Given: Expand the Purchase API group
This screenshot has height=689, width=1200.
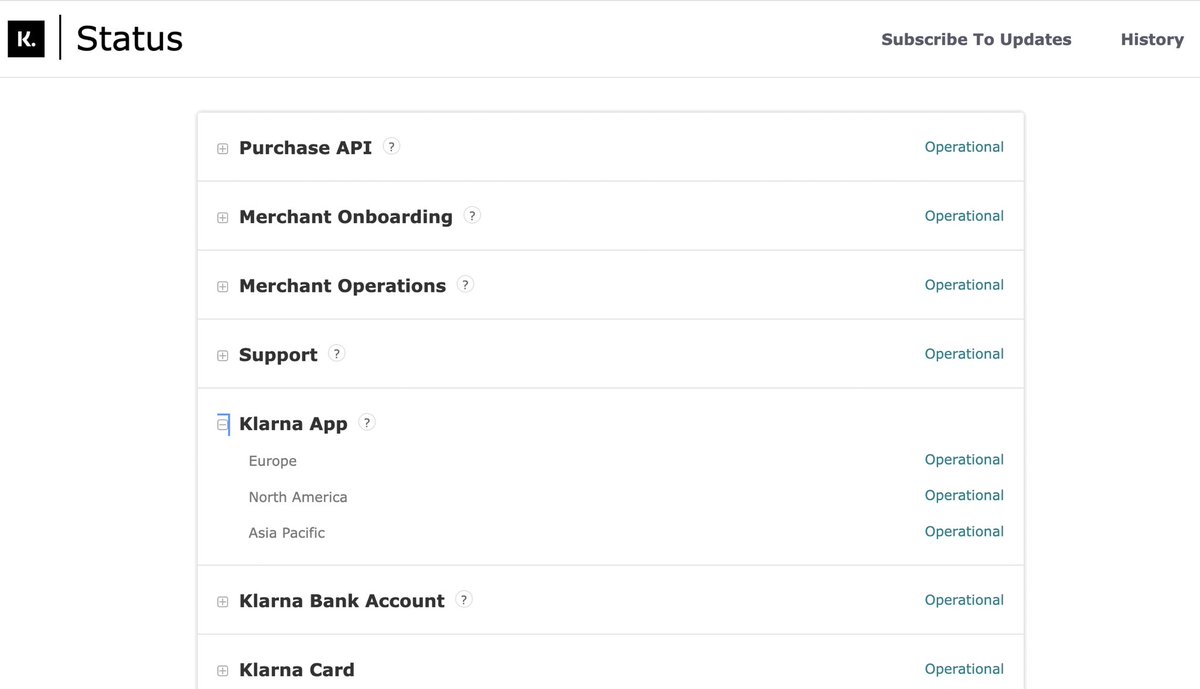Looking at the screenshot, I should [223, 149].
